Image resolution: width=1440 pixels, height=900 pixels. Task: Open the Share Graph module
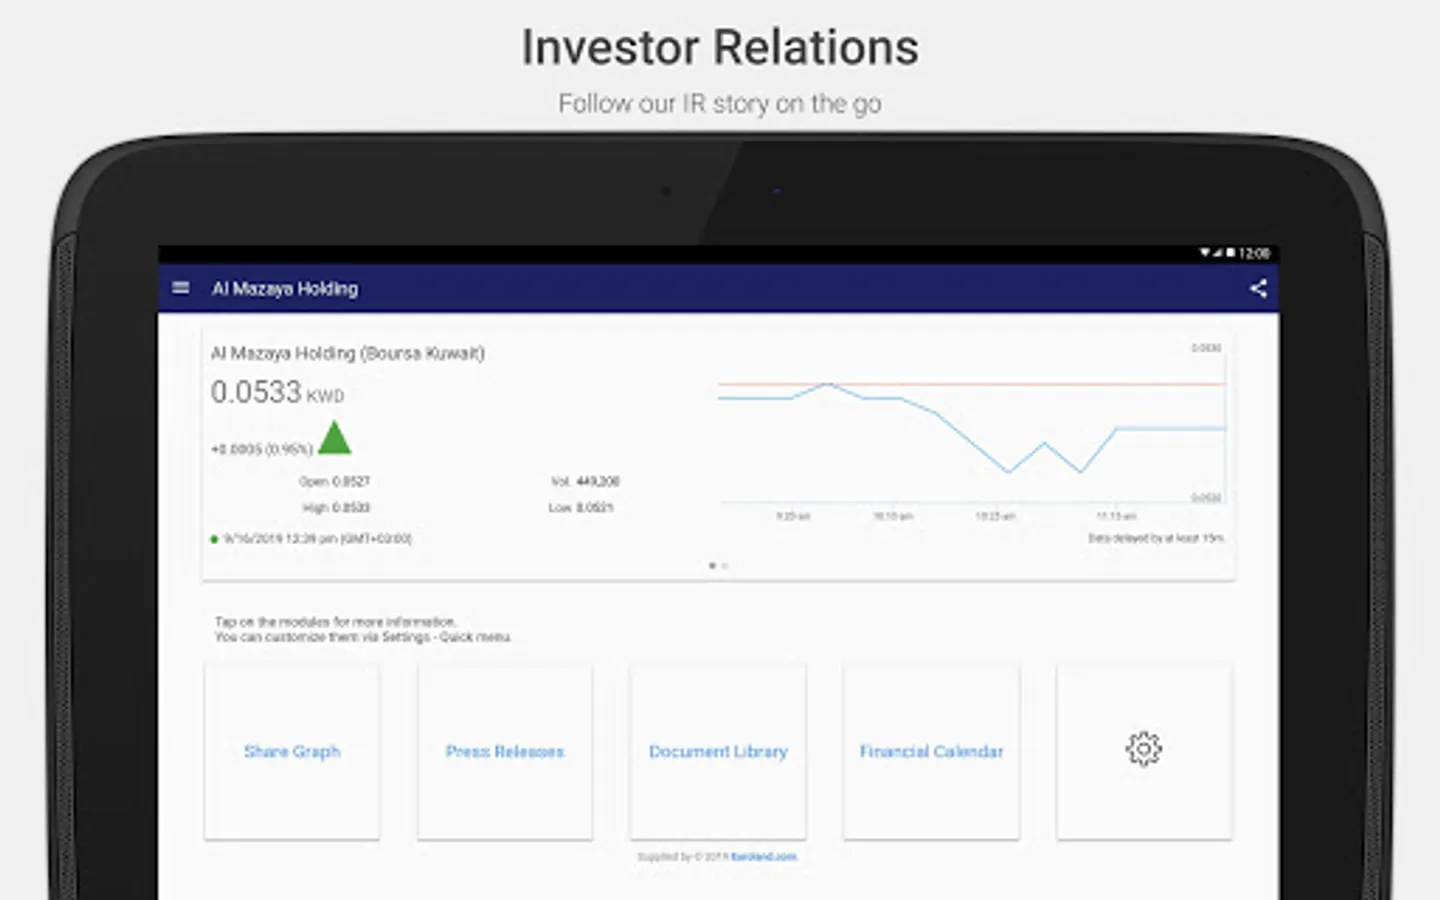pyautogui.click(x=292, y=750)
